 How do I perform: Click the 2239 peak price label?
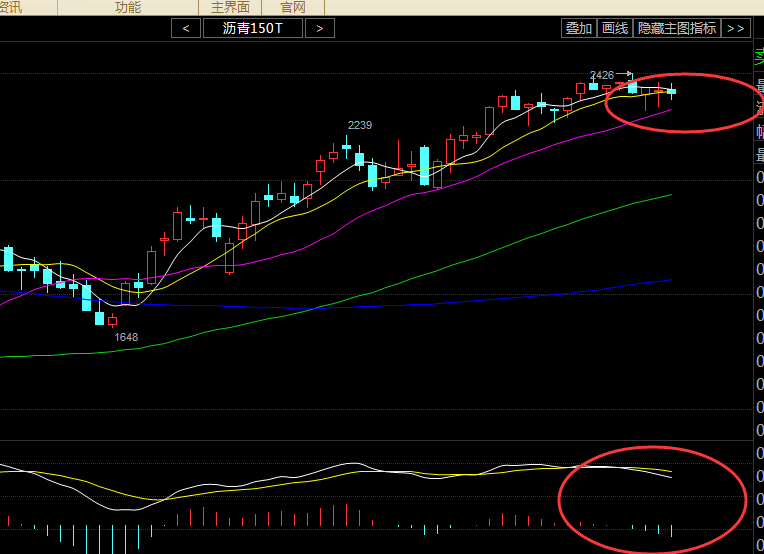(x=359, y=125)
